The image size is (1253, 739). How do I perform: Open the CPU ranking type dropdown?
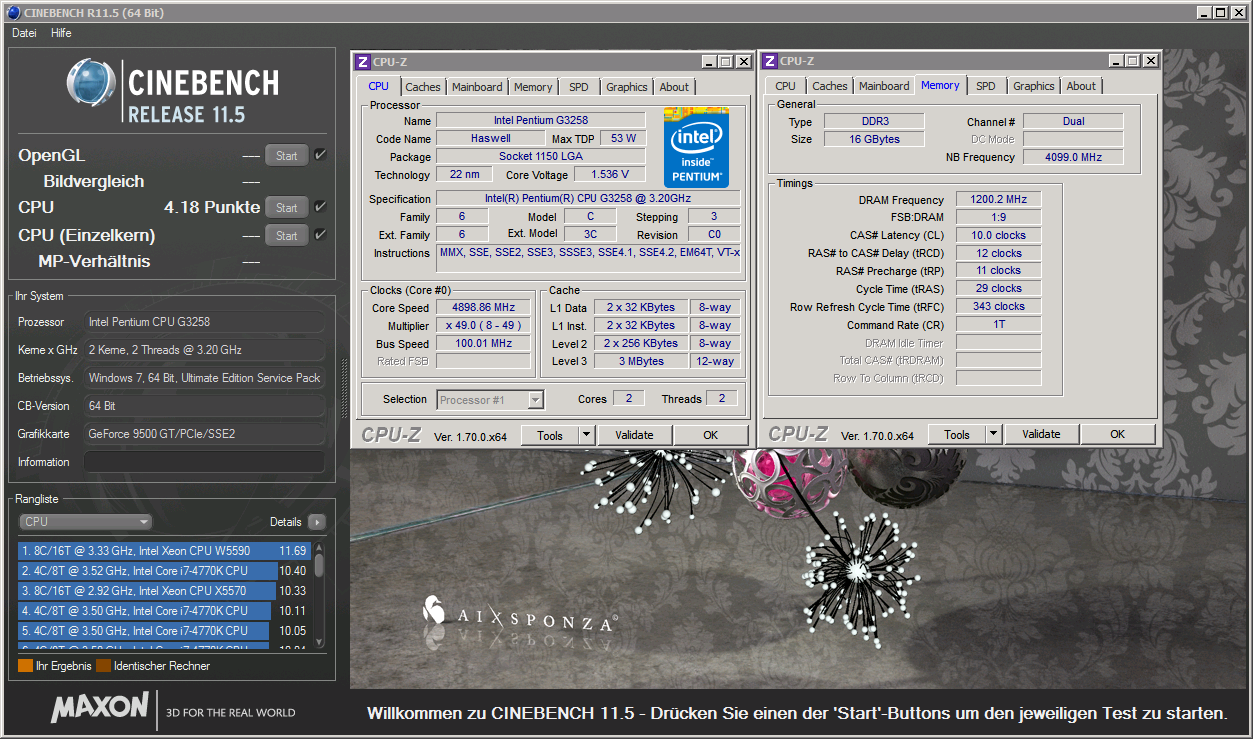coord(86,522)
